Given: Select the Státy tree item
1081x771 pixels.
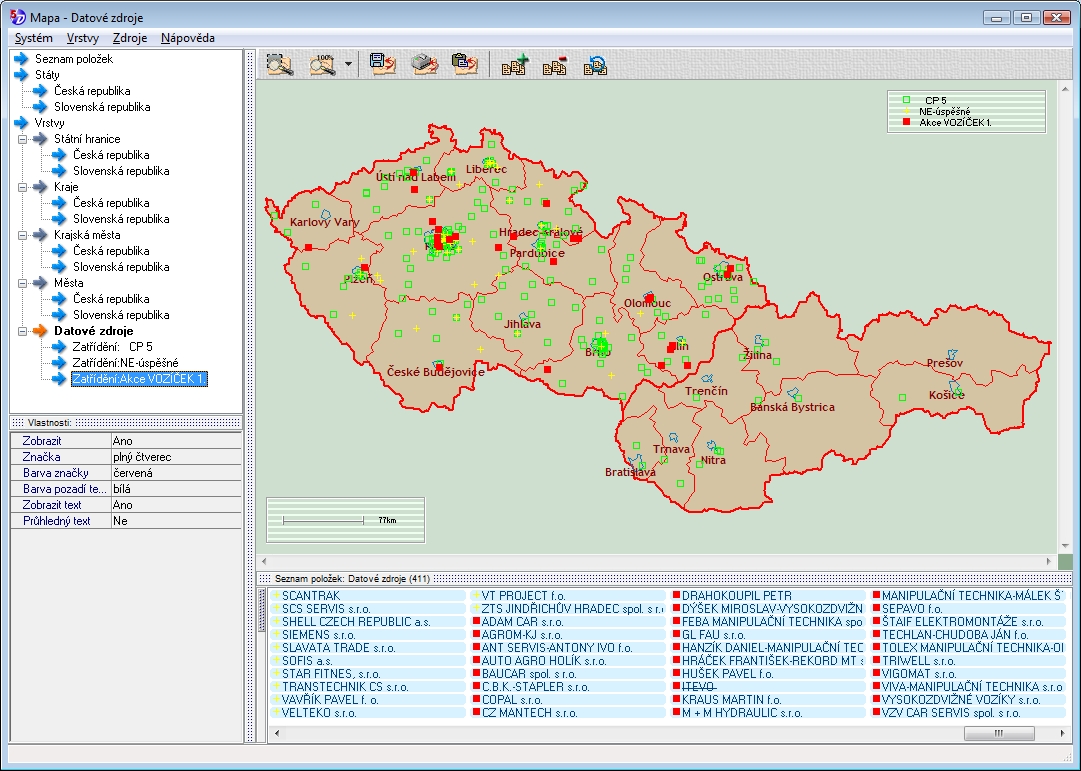Looking at the screenshot, I should 47,75.
